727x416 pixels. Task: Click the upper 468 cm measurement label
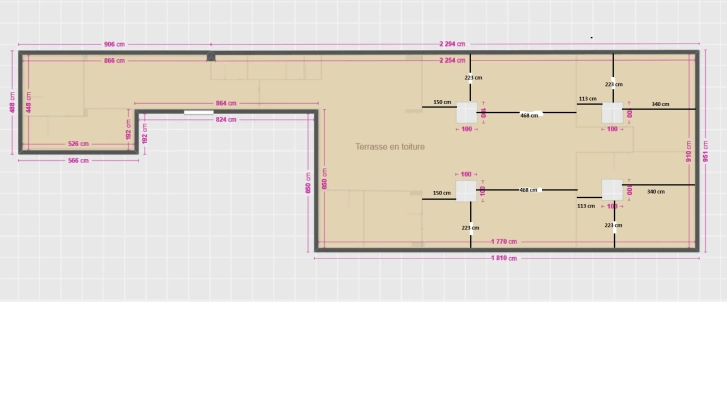tap(528, 115)
